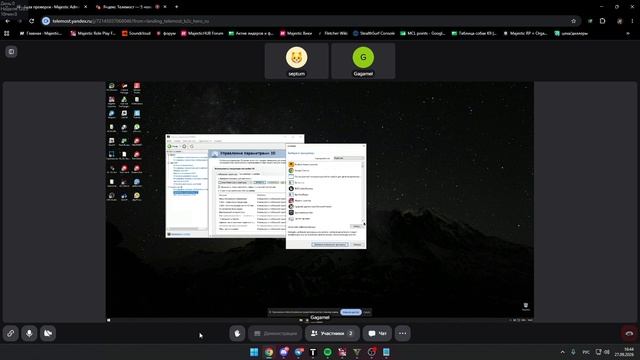This screenshot has height=360, width=640.
Task: Open the taskbar clock and date
Action: [x=624, y=352]
